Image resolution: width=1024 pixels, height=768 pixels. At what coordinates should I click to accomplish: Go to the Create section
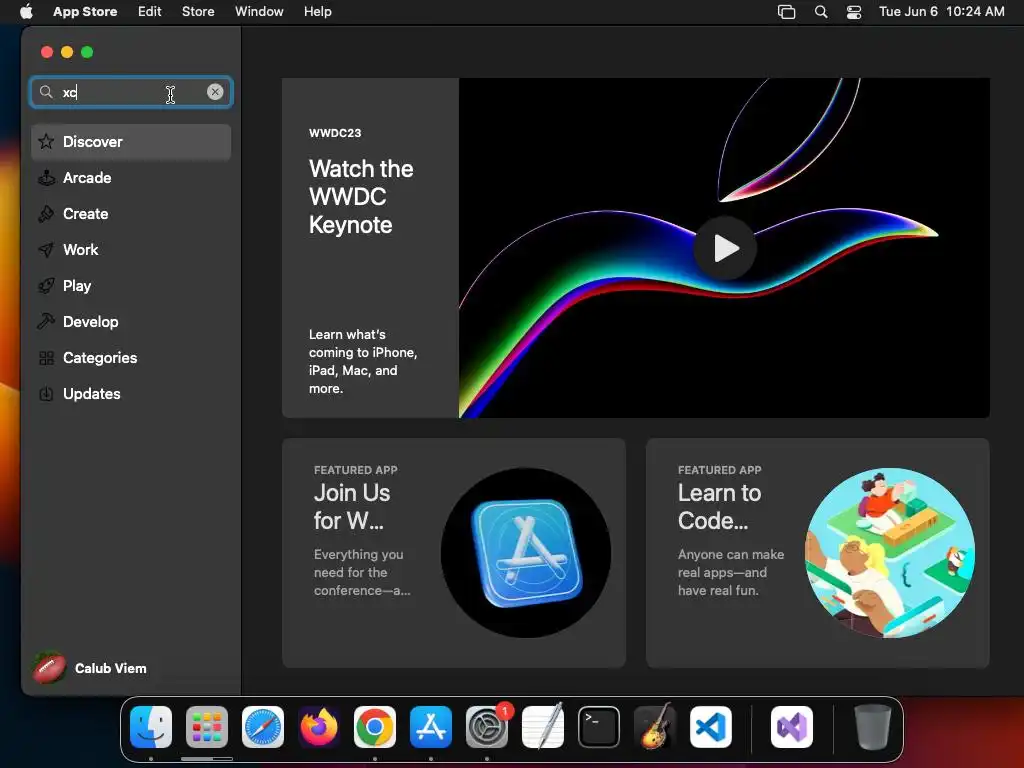click(x=131, y=214)
